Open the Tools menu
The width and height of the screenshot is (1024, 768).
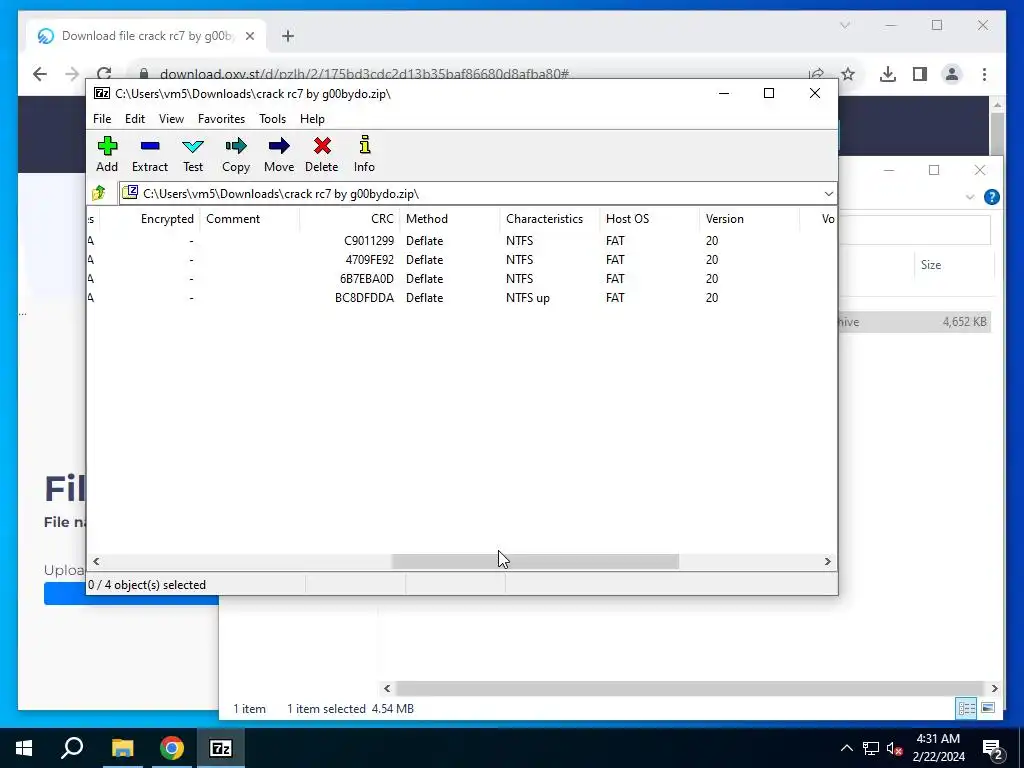tap(272, 119)
